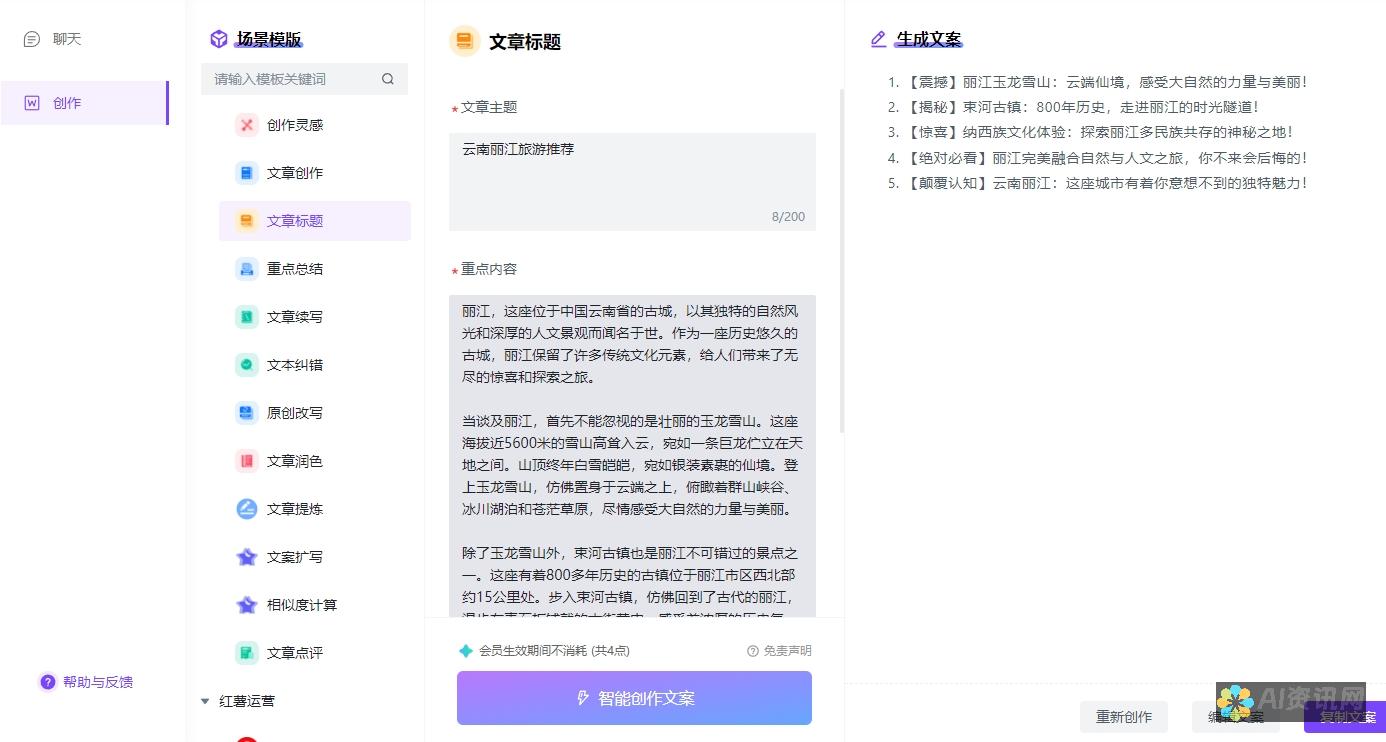Click the 原创改写 template icon
The image size is (1386, 742).
point(247,413)
